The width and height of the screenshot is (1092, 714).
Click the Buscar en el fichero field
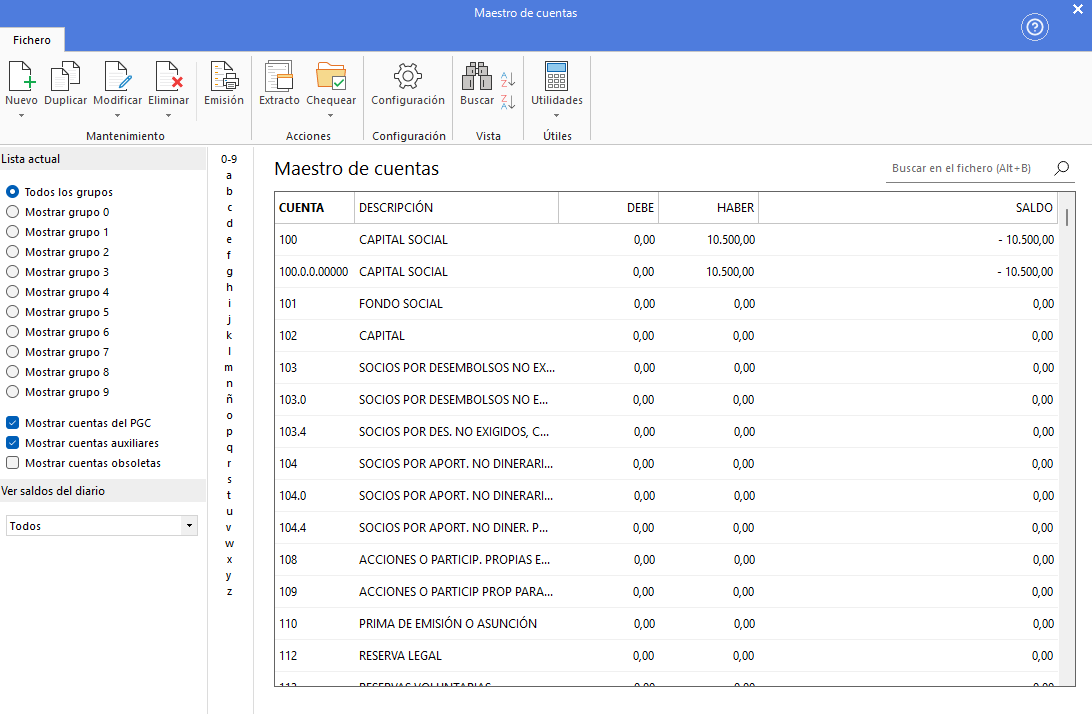(x=968, y=168)
